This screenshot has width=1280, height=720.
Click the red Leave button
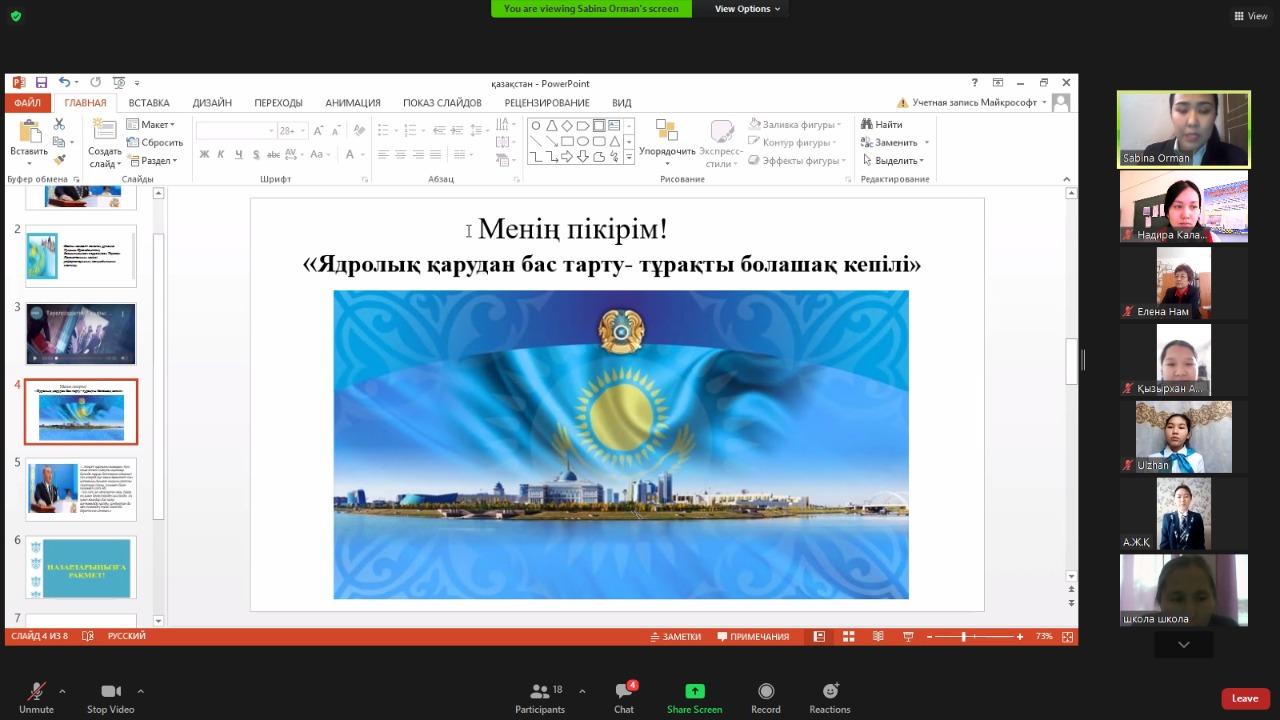(1245, 698)
